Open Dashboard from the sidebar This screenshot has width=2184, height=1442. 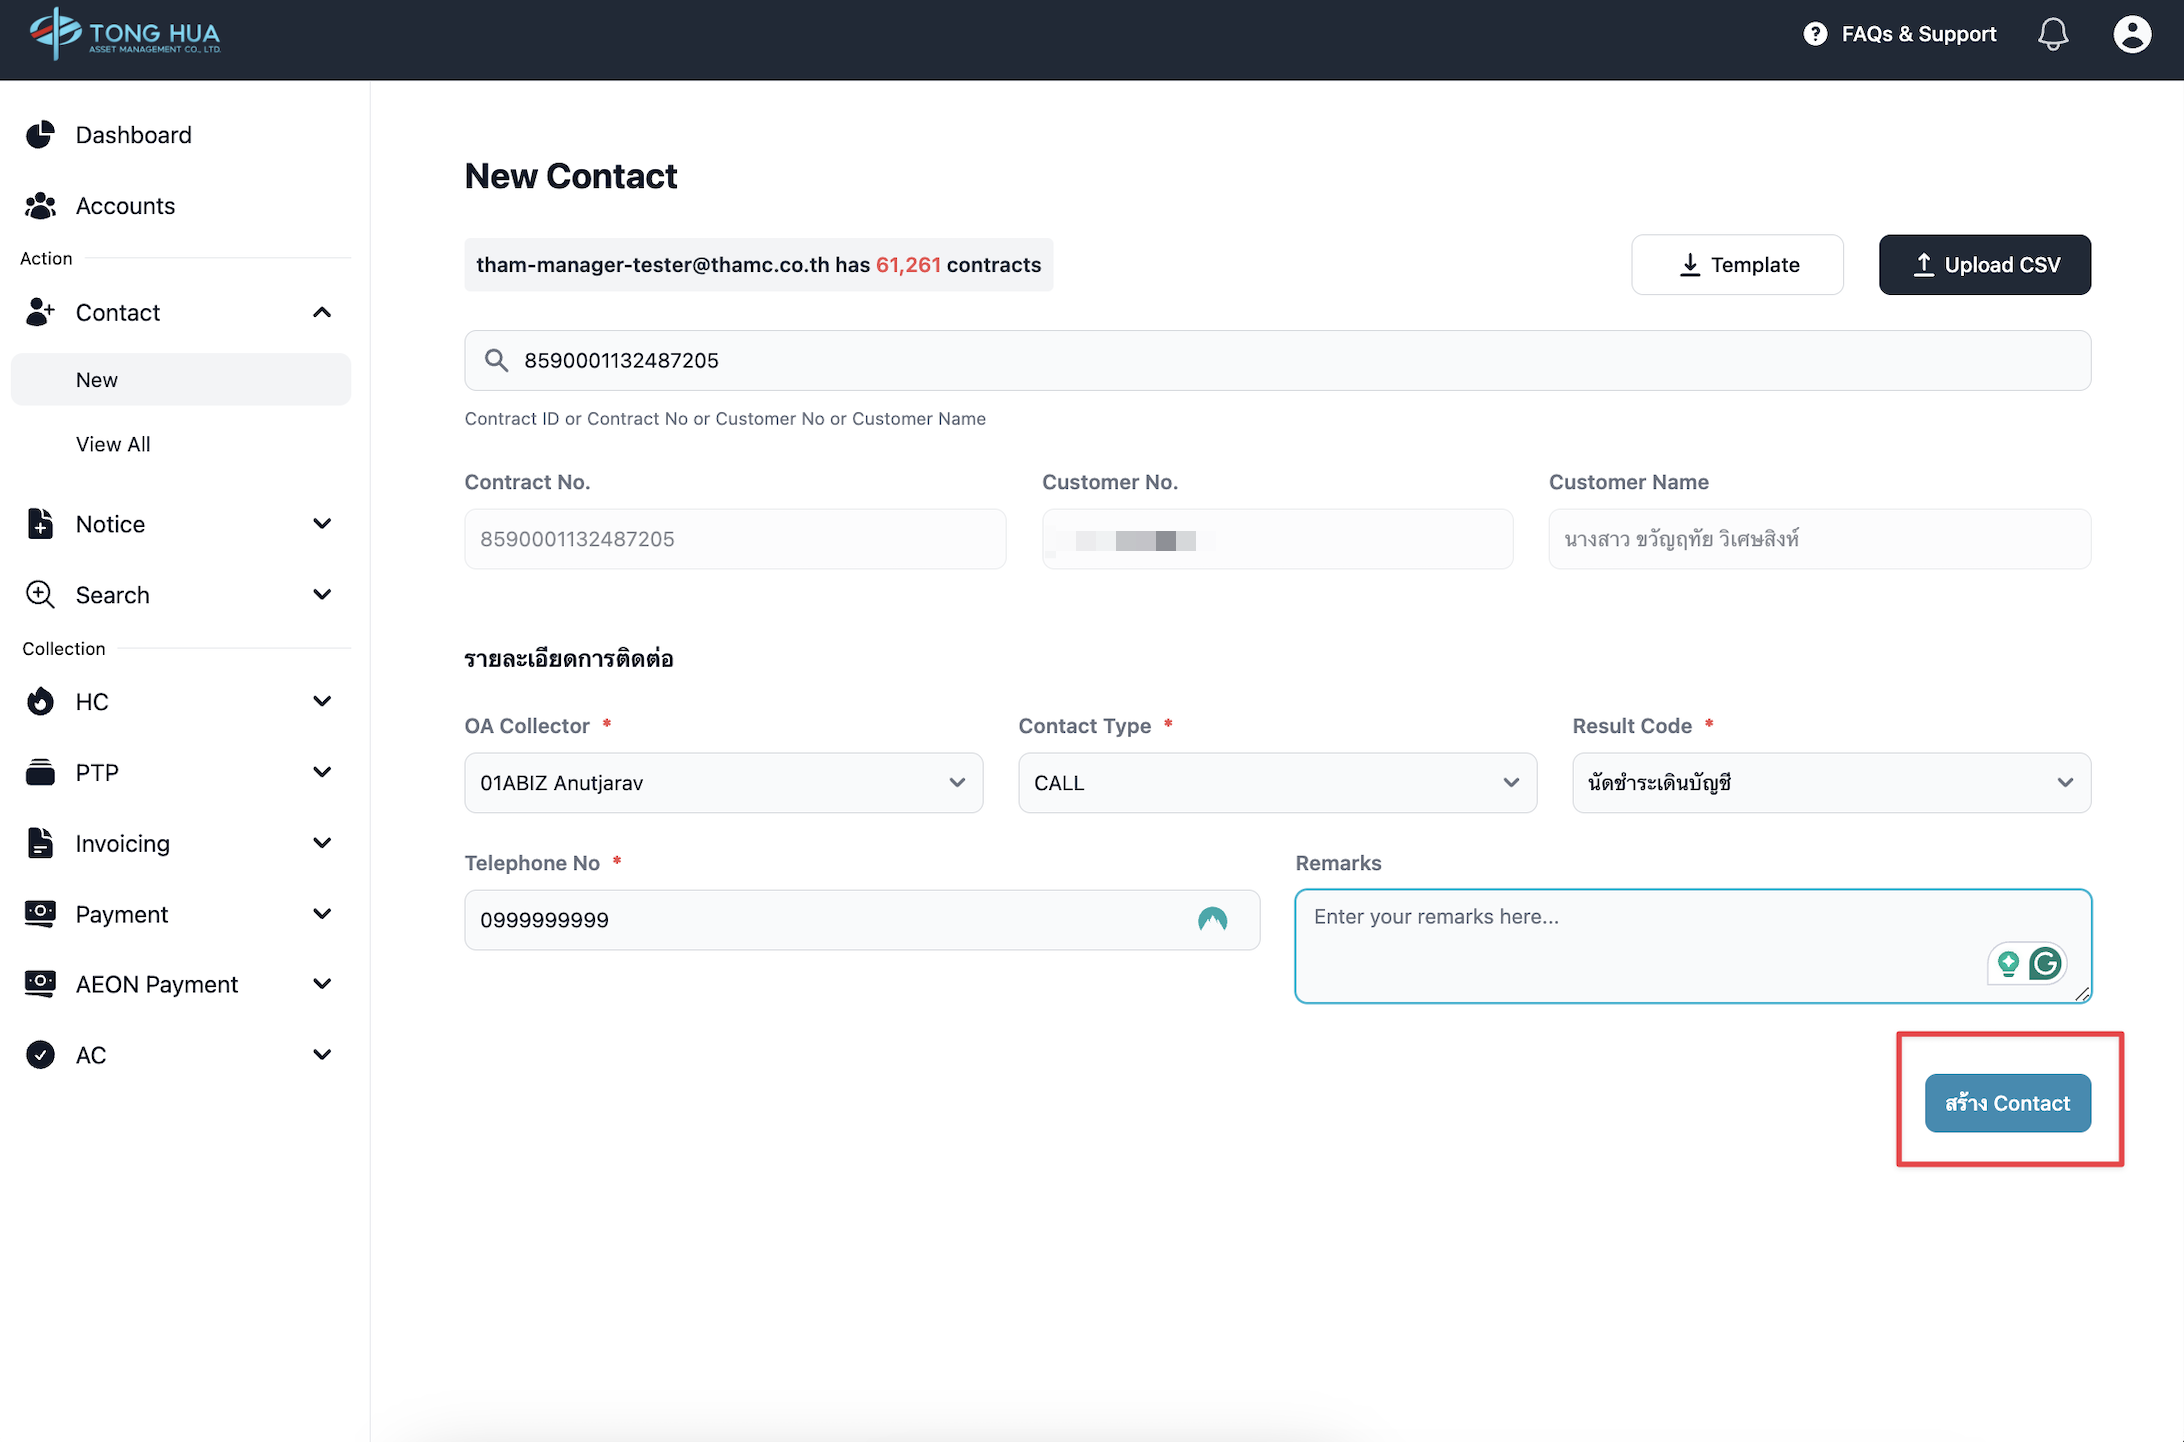pyautogui.click(x=133, y=135)
